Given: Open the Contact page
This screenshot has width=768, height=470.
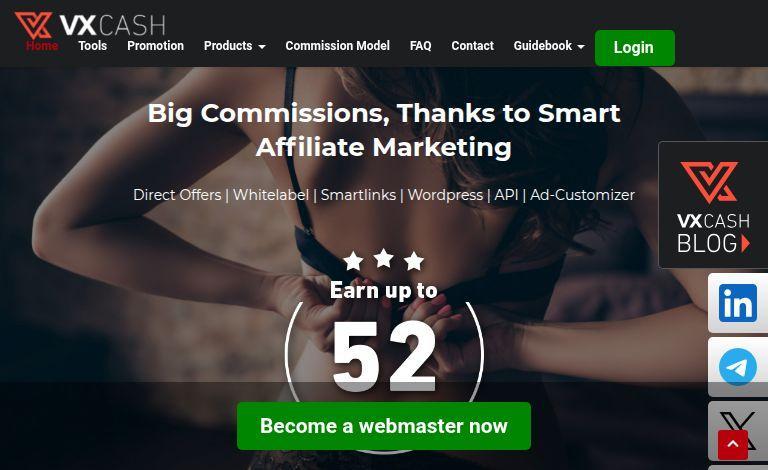Looking at the screenshot, I should (x=472, y=46).
